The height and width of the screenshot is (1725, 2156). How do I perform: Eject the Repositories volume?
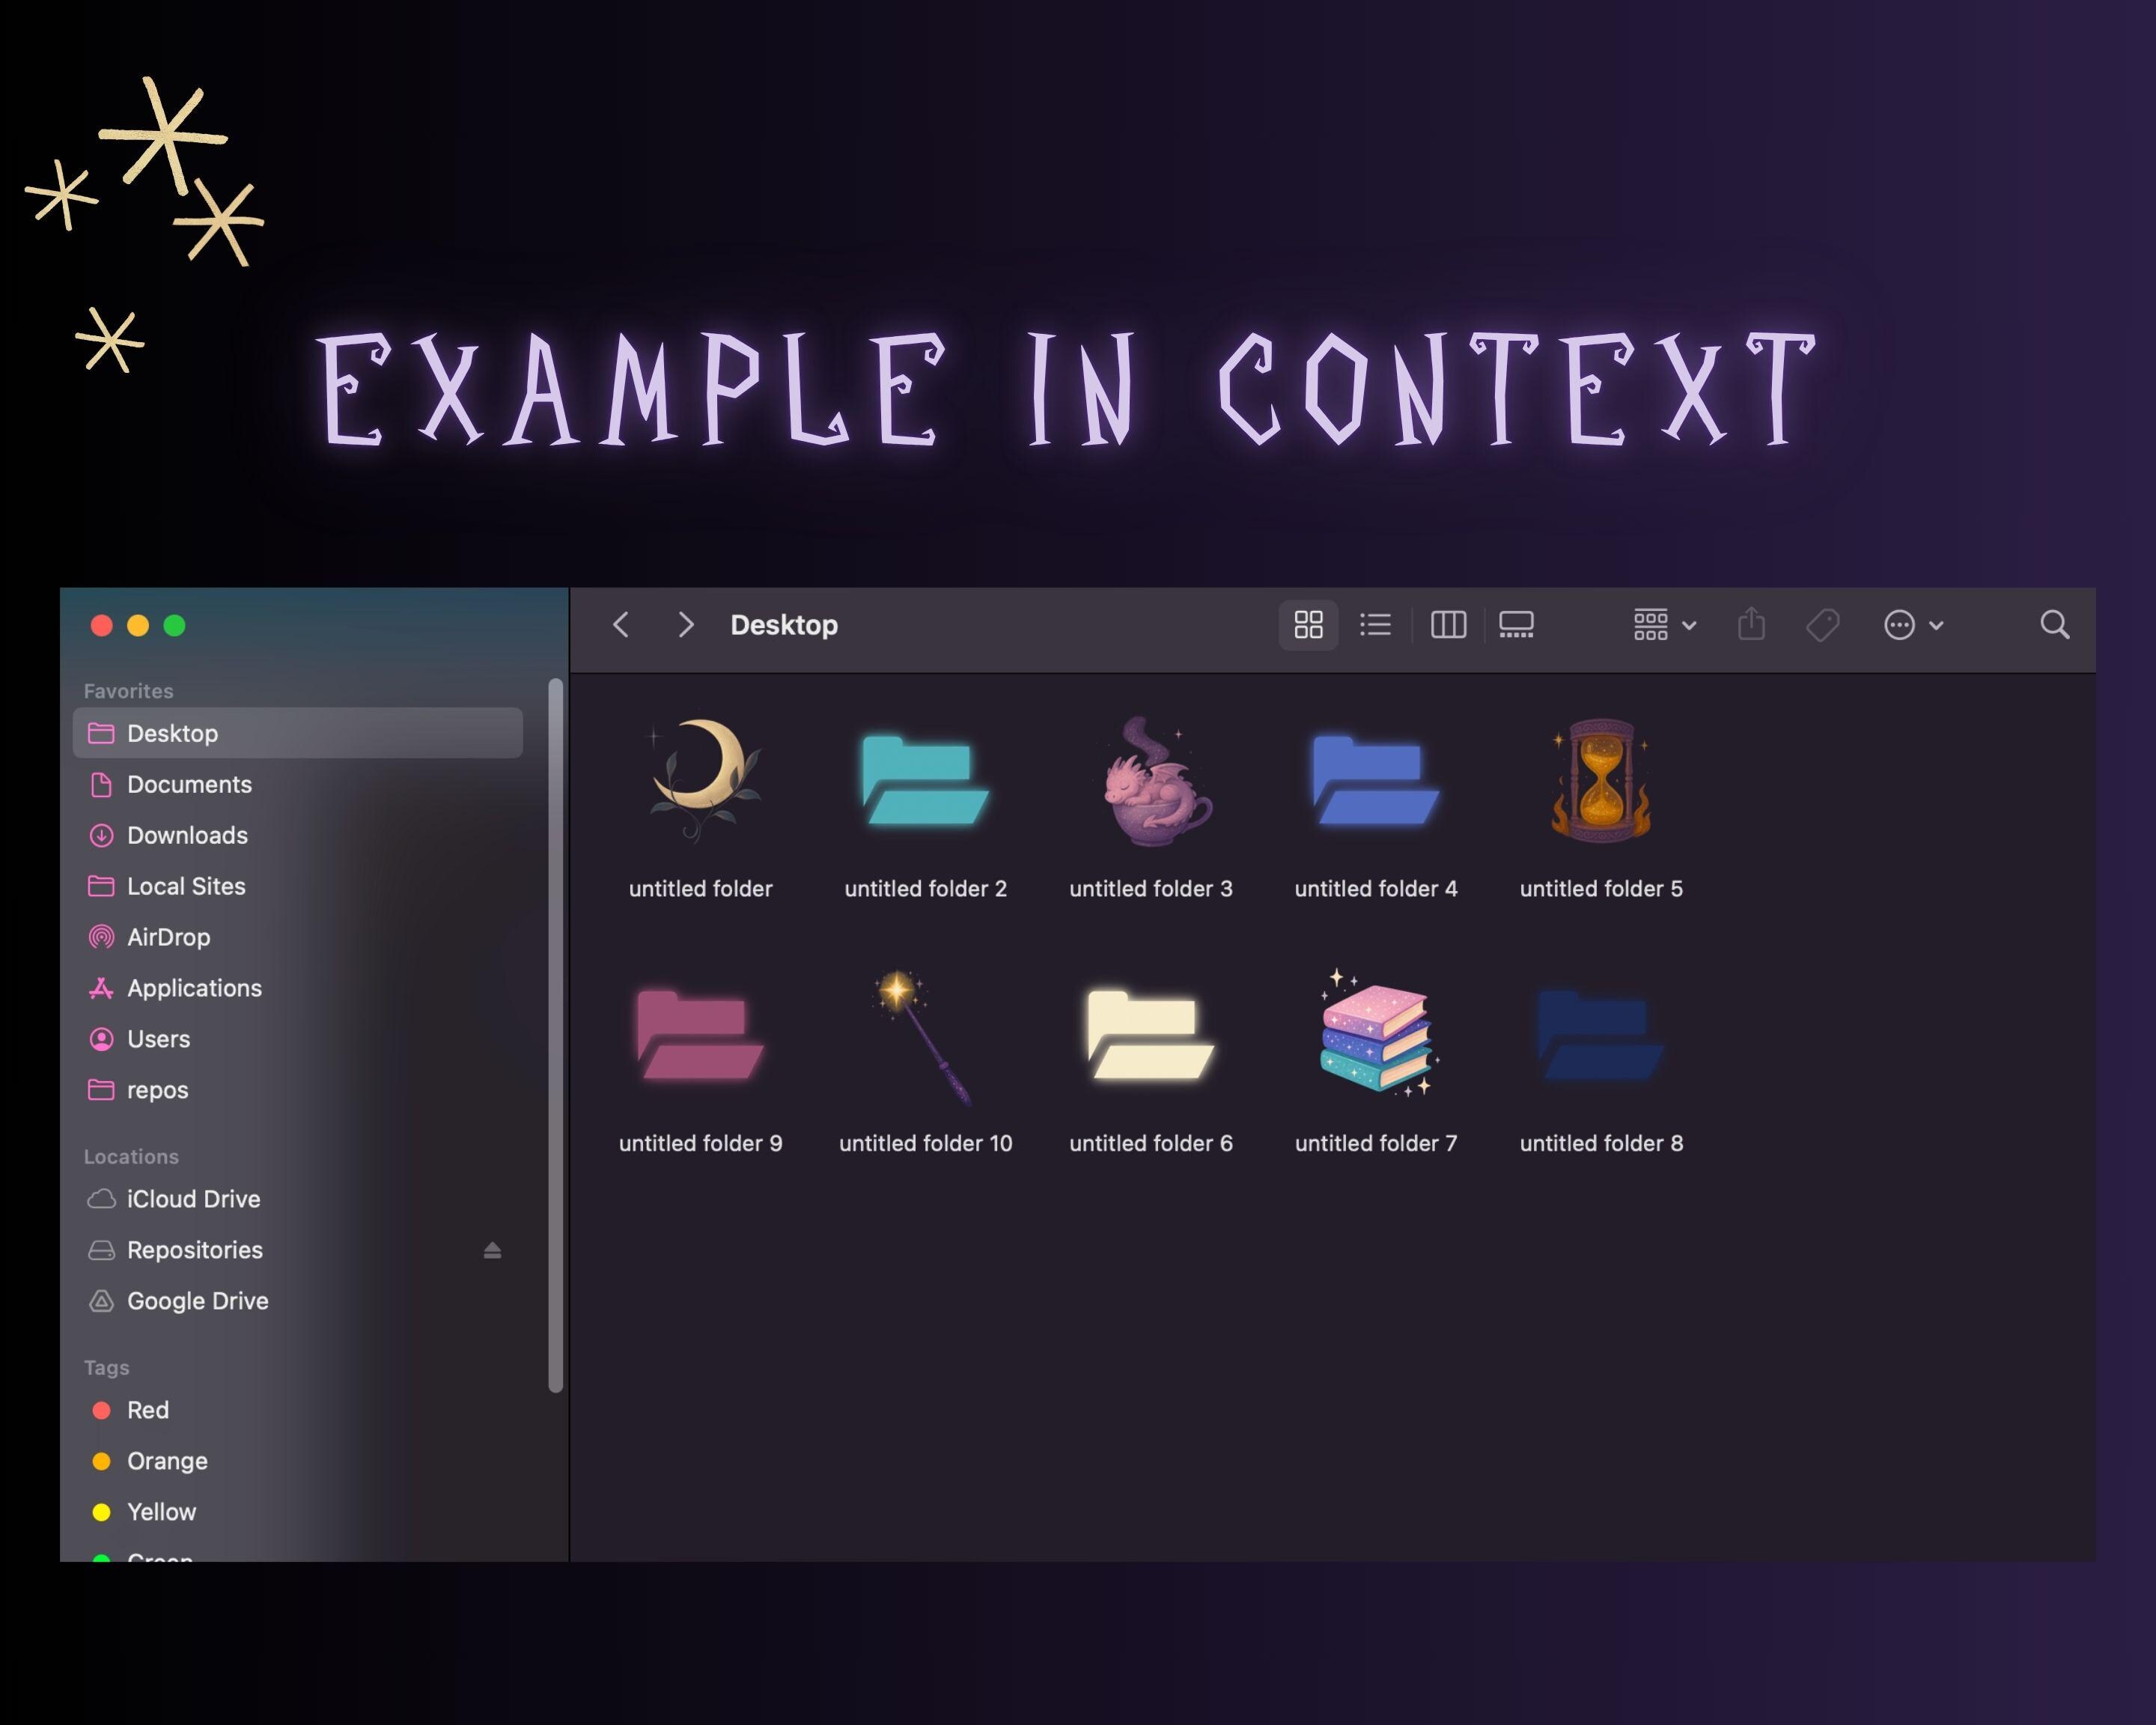click(x=492, y=1250)
